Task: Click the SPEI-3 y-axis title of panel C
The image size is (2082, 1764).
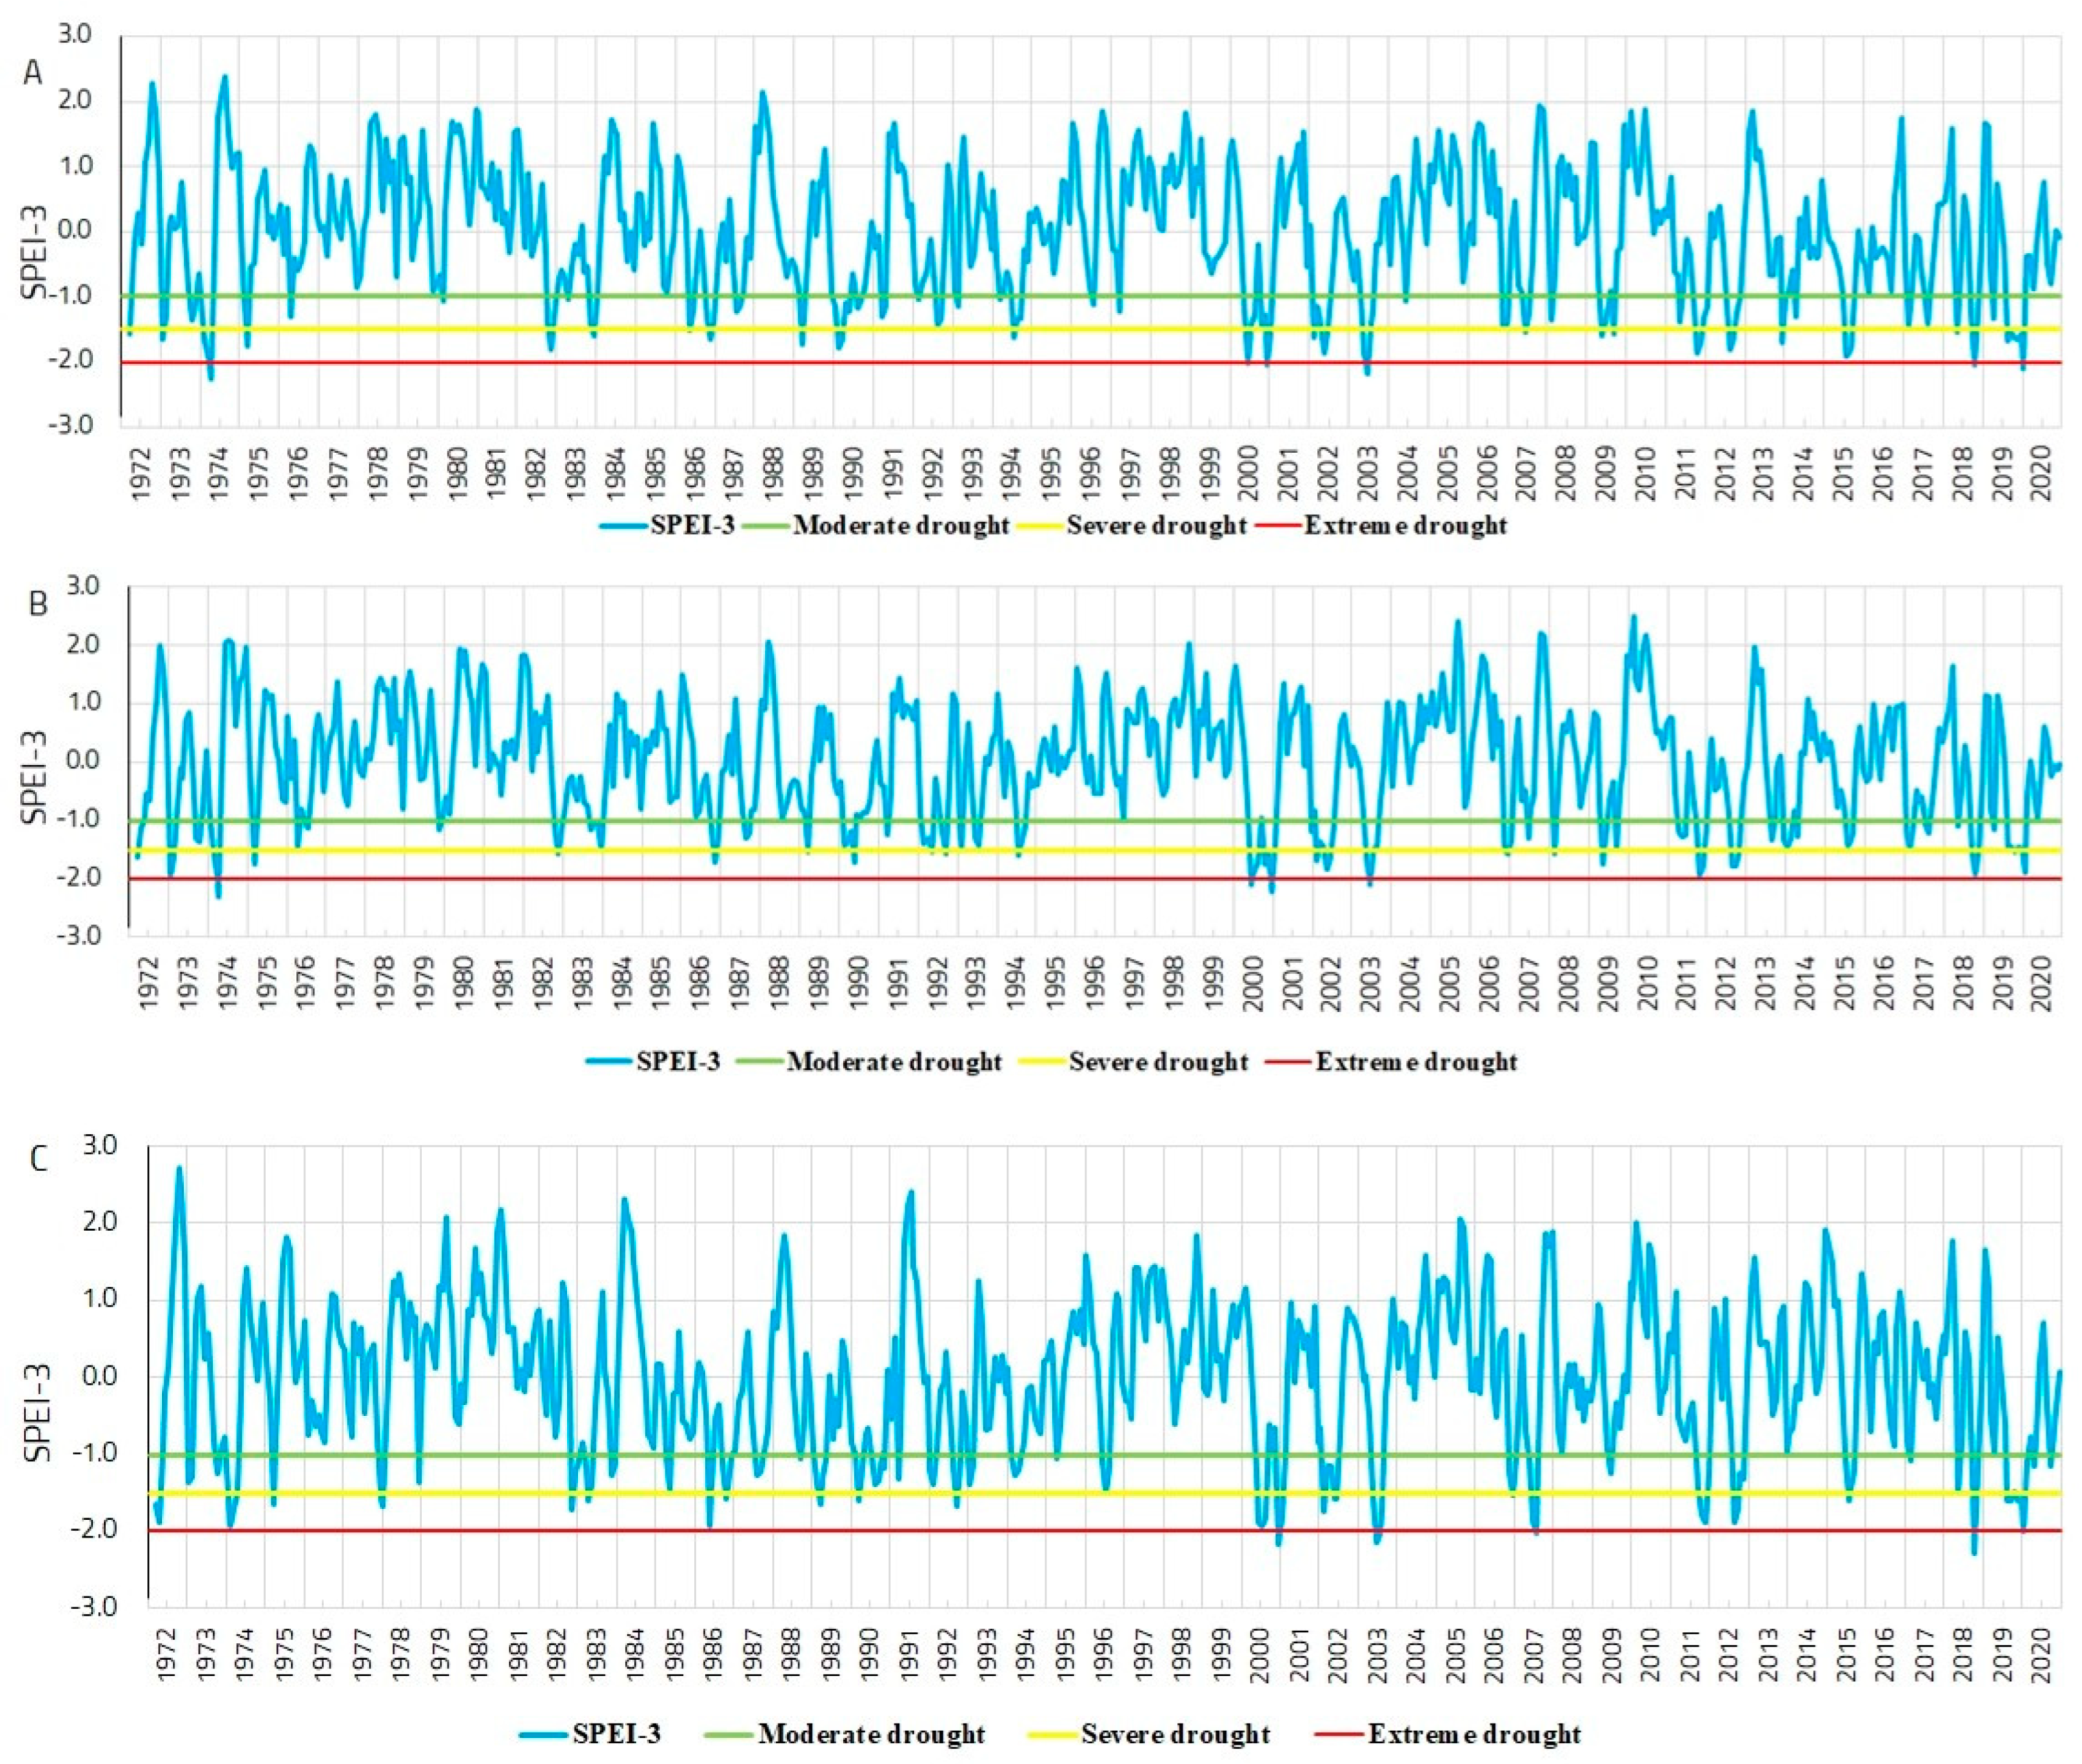Action: coord(38,1413)
